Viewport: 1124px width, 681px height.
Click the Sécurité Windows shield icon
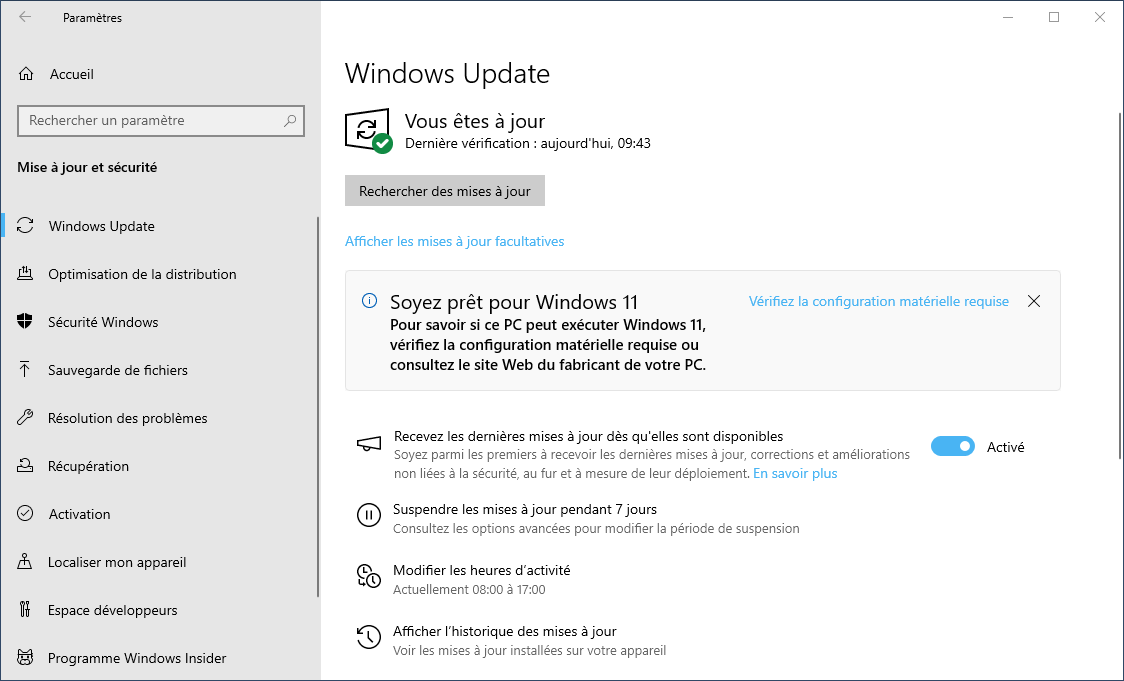[x=25, y=322]
